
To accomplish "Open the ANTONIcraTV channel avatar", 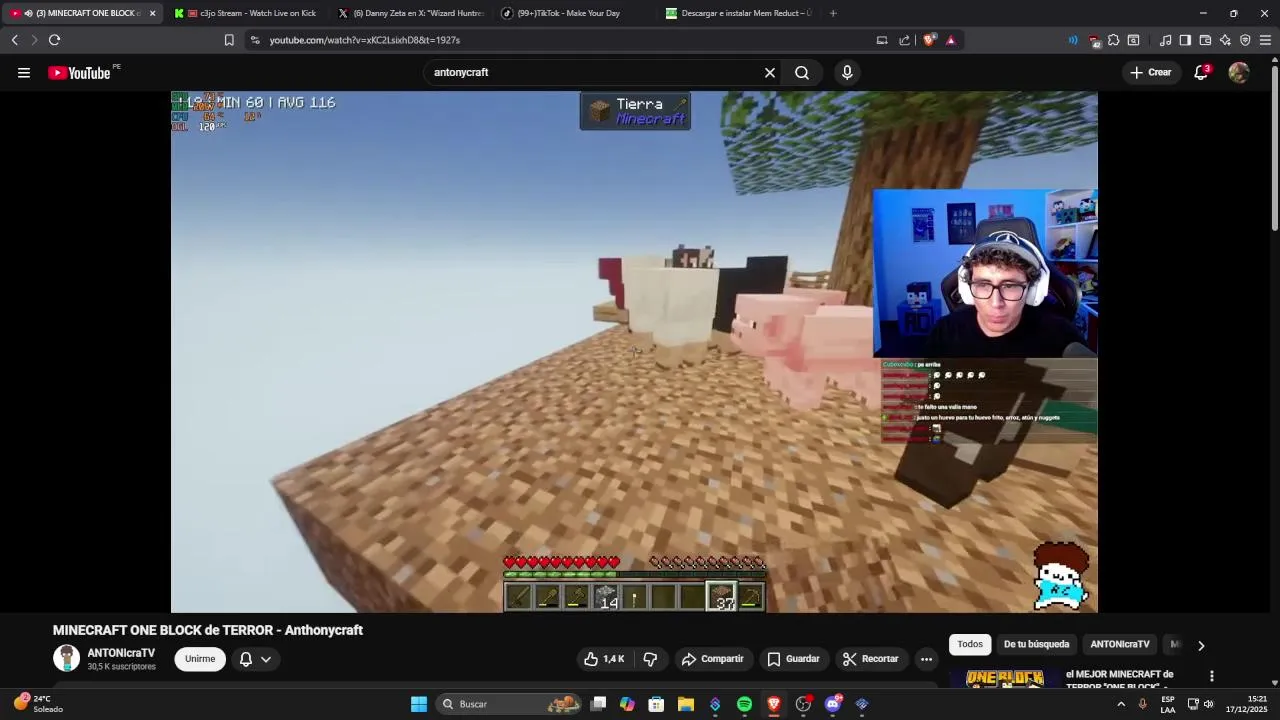I will pyautogui.click(x=67, y=658).
